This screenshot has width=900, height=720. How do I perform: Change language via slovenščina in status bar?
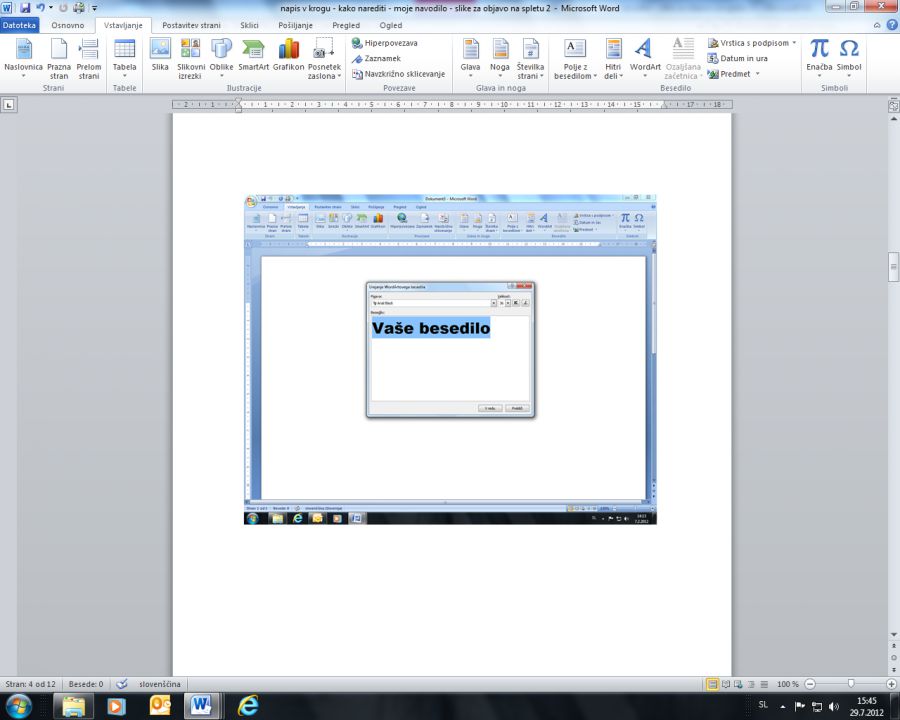pyautogui.click(x=160, y=684)
